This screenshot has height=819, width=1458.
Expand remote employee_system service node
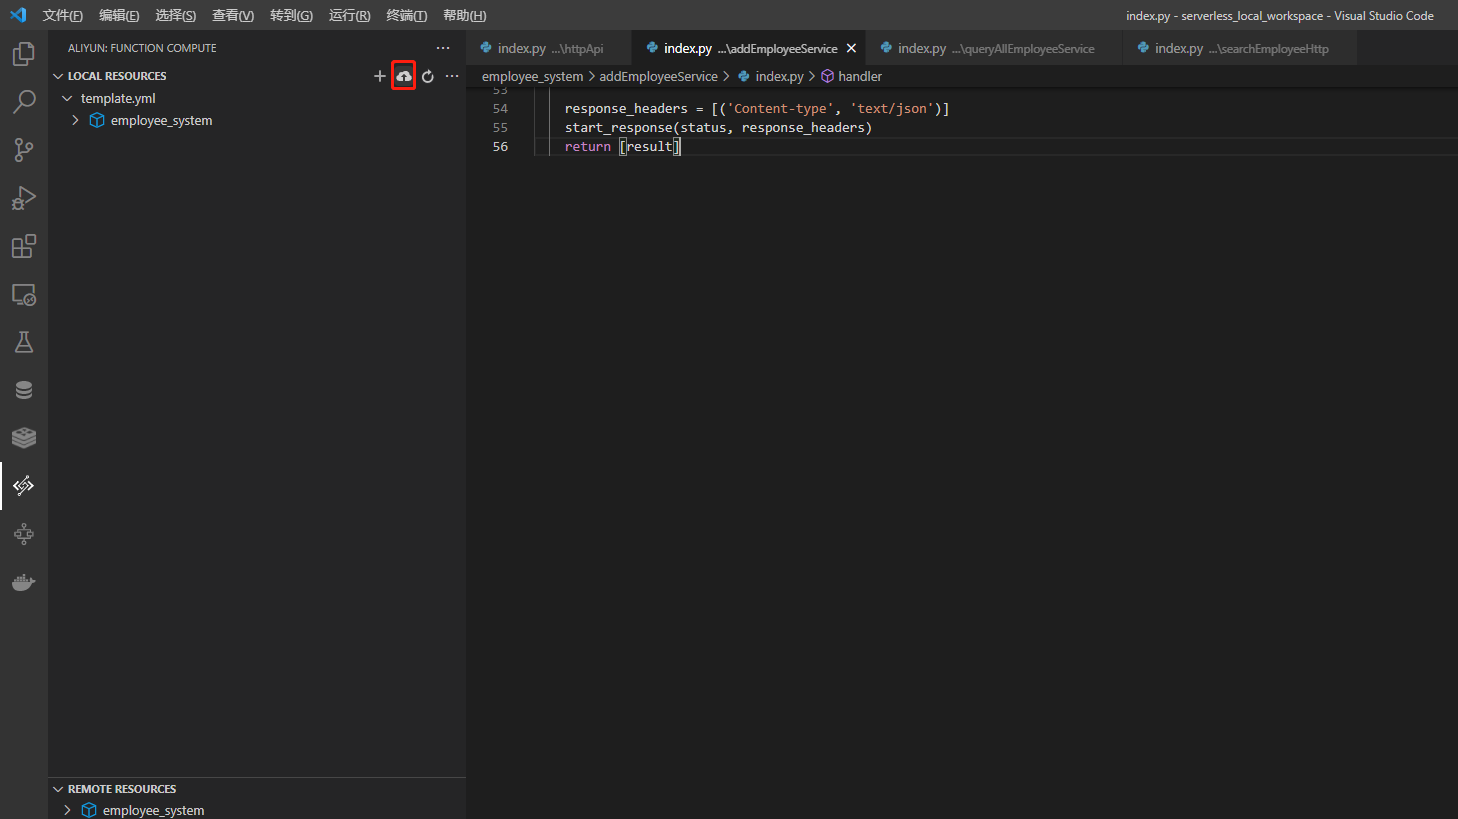[x=67, y=810]
